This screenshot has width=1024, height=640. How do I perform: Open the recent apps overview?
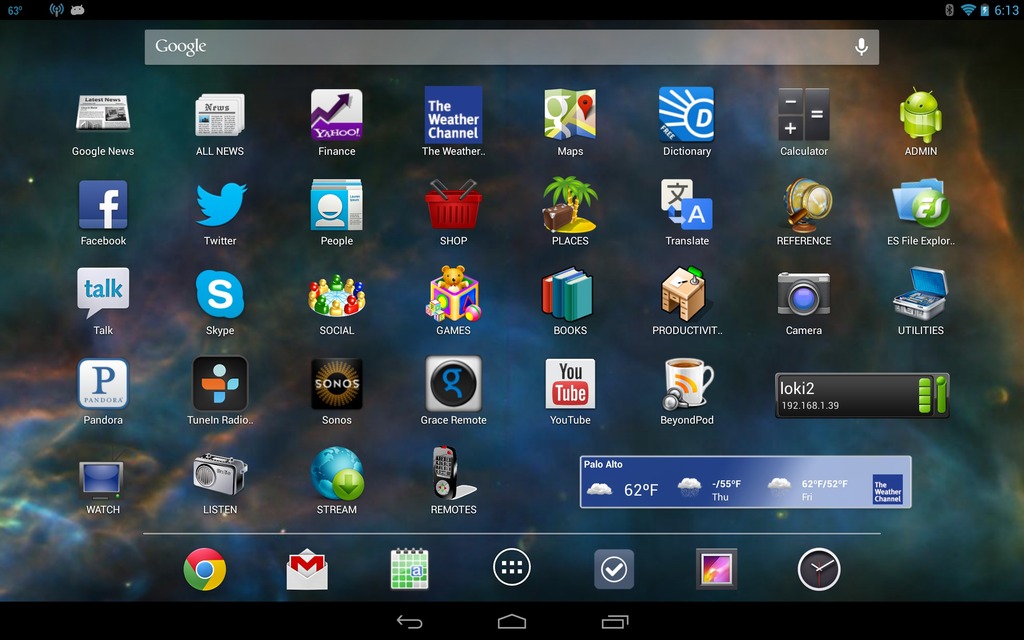(615, 622)
